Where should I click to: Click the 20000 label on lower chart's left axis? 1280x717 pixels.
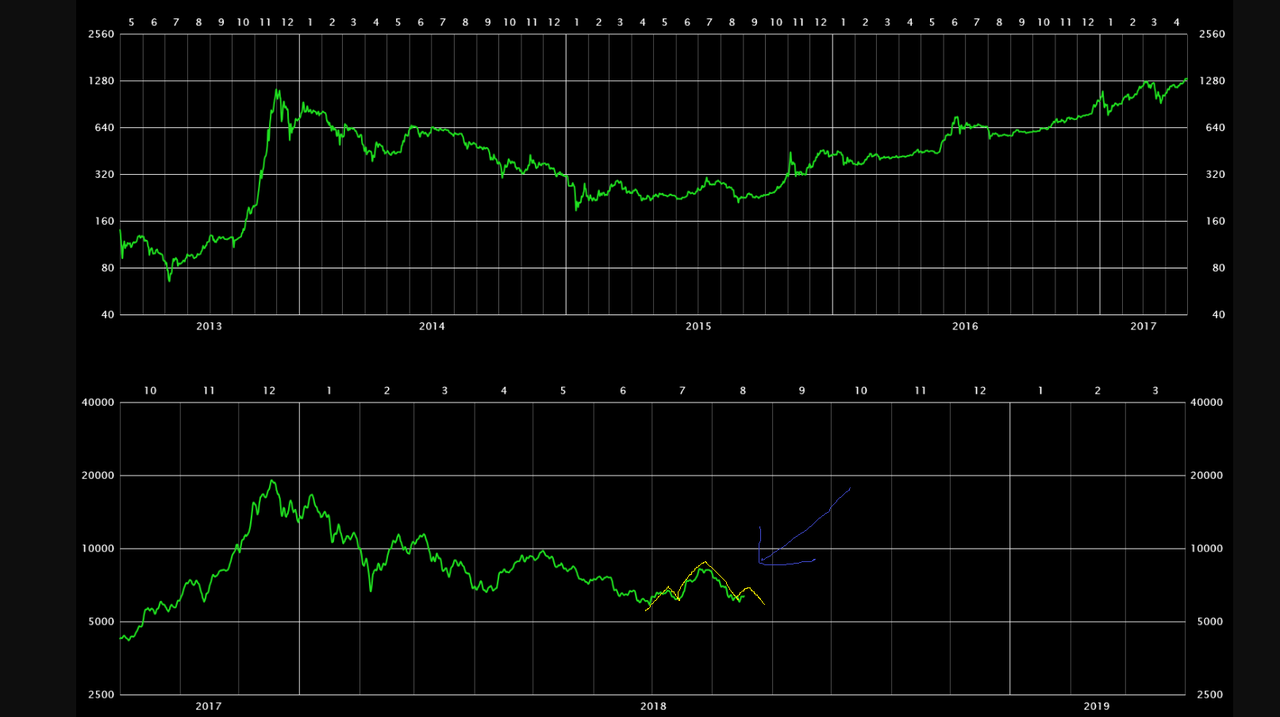pyautogui.click(x=100, y=476)
